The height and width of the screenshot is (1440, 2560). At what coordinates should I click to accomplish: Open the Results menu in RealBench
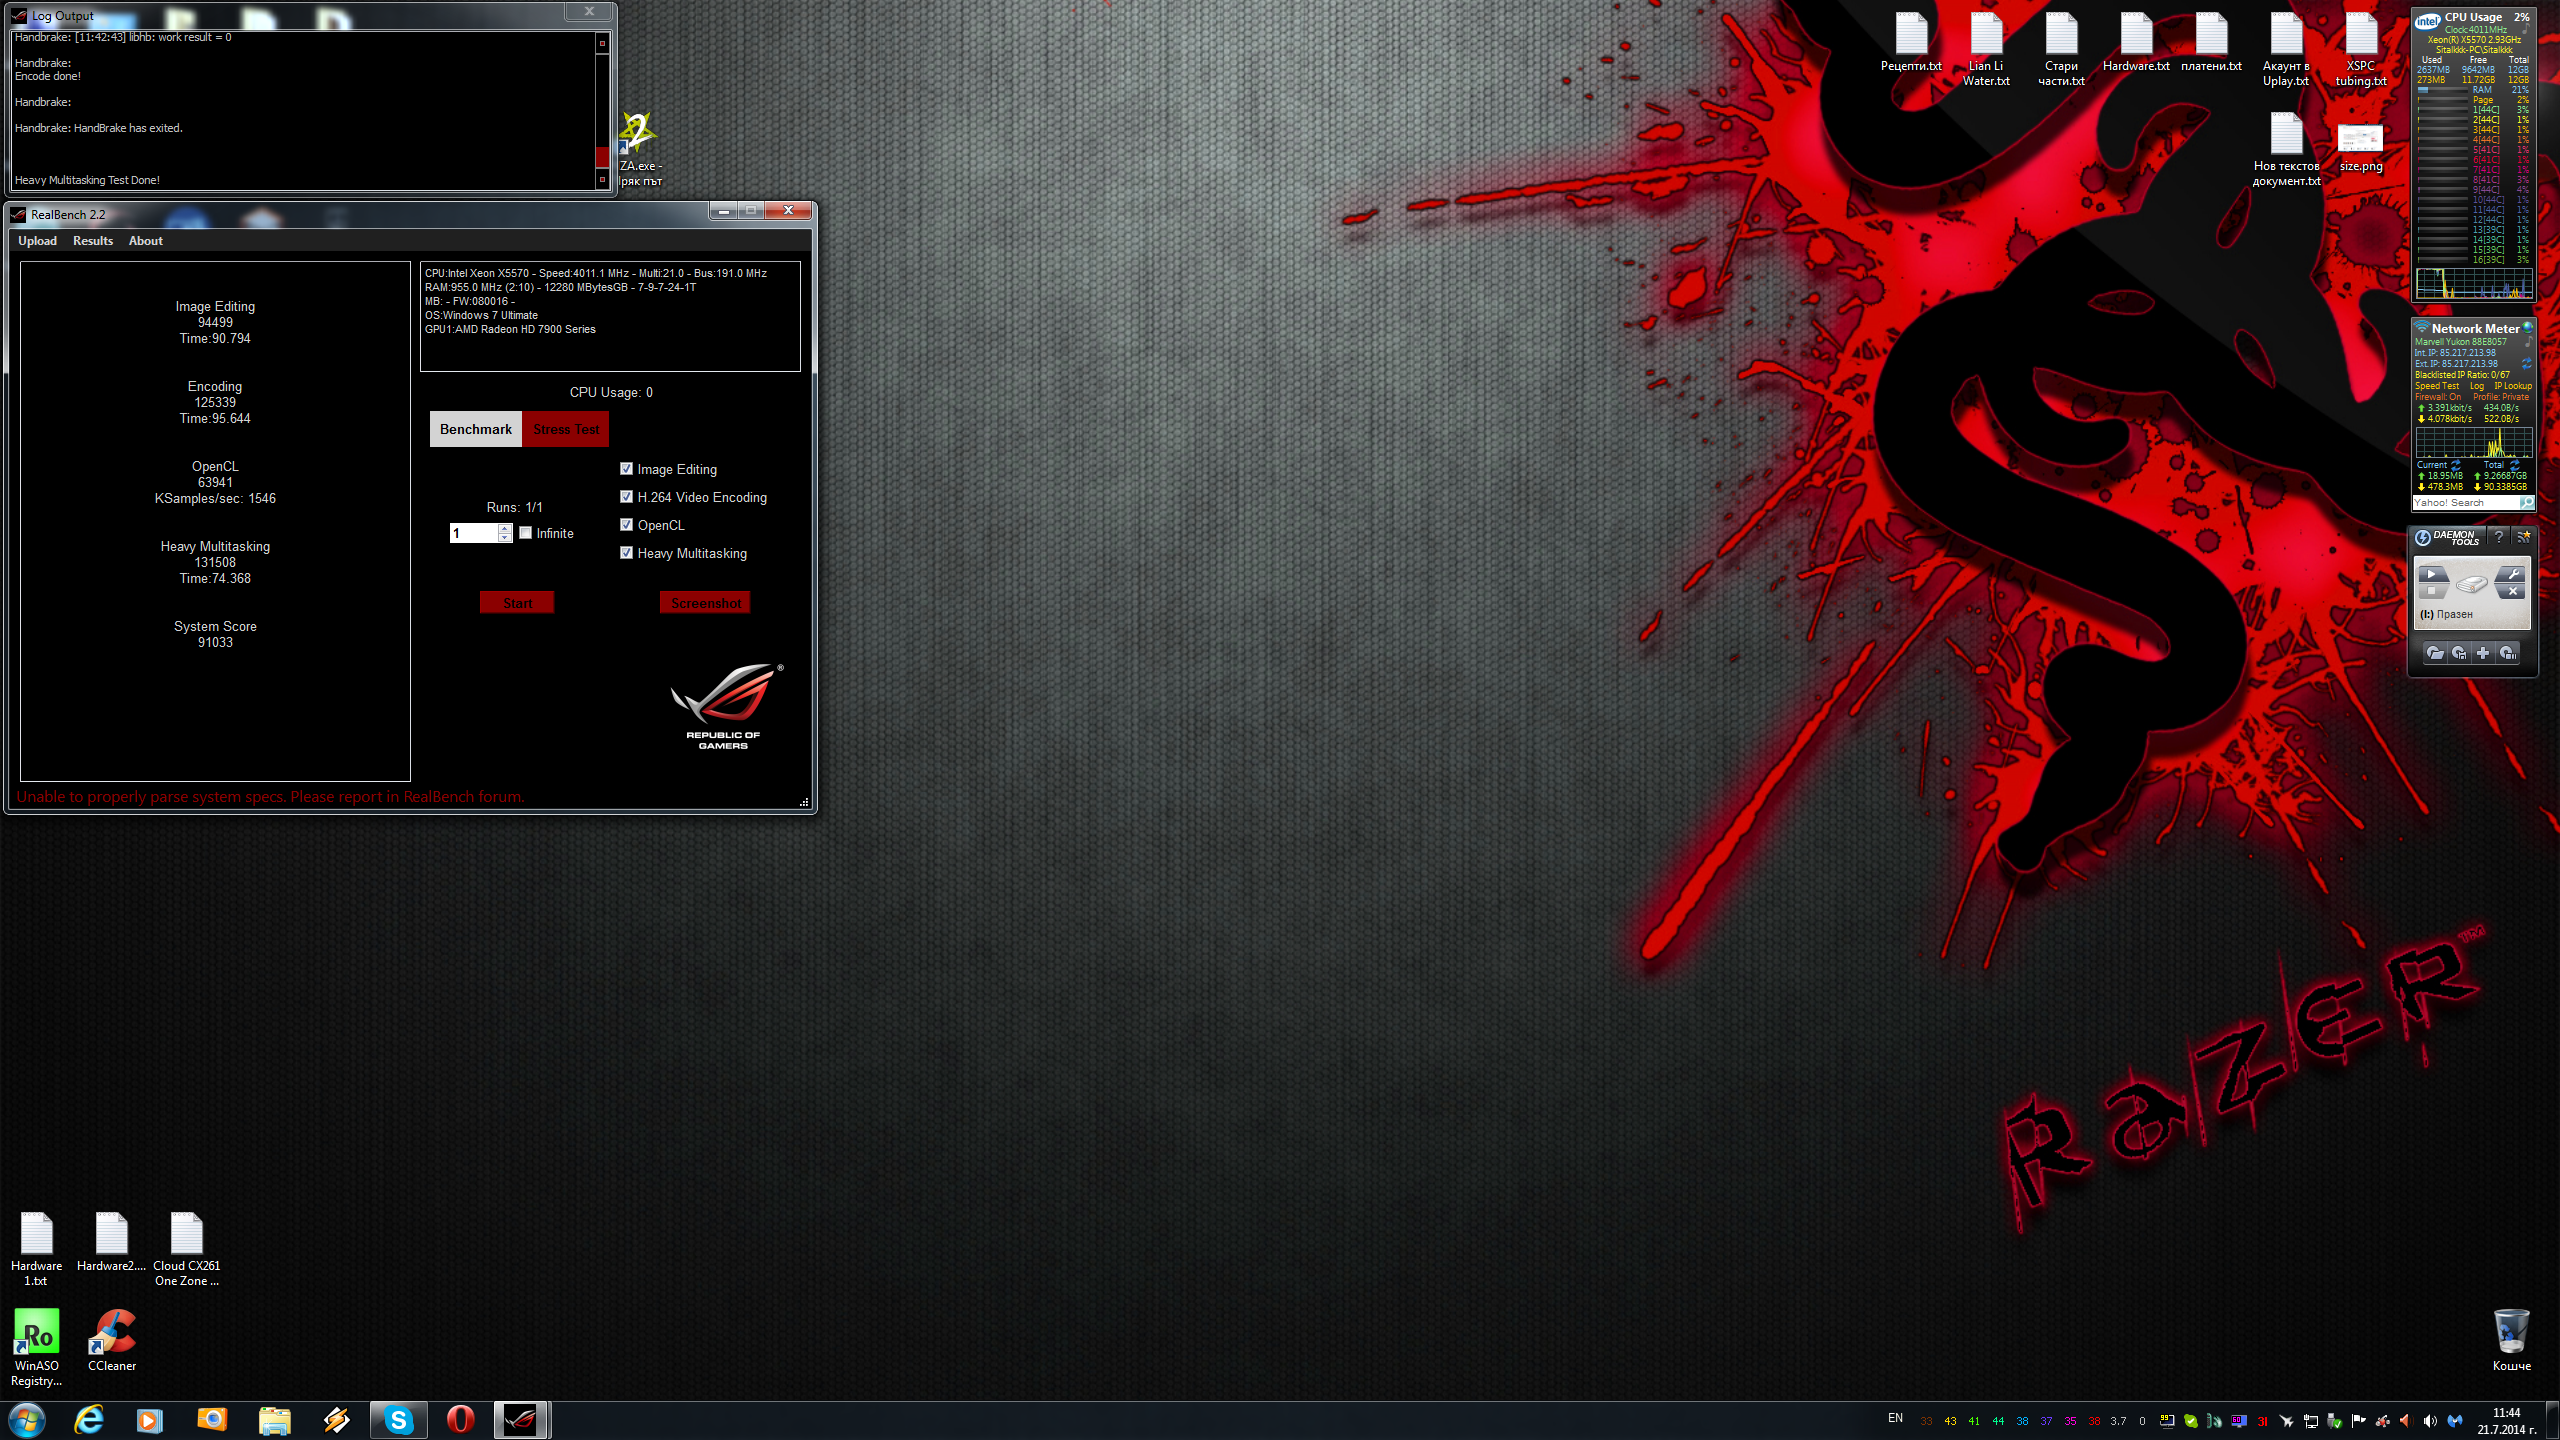click(93, 241)
